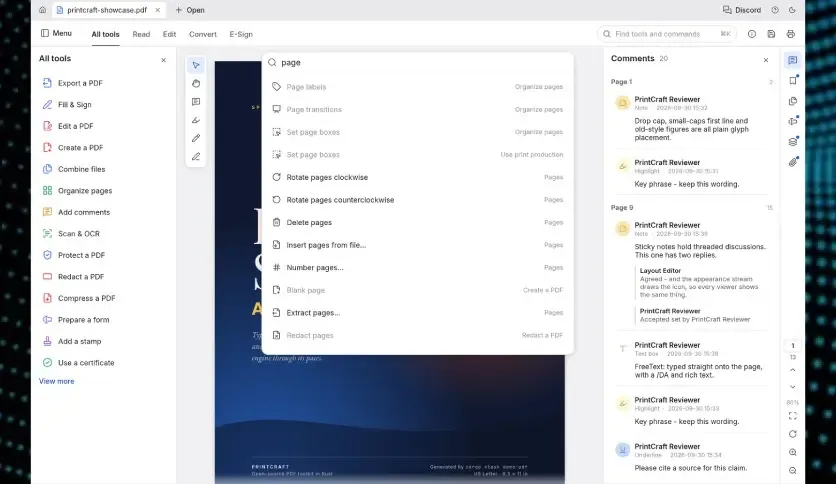This screenshot has width=836, height=484.
Task: Click the save icon in the top bar
Action: (x=771, y=34)
